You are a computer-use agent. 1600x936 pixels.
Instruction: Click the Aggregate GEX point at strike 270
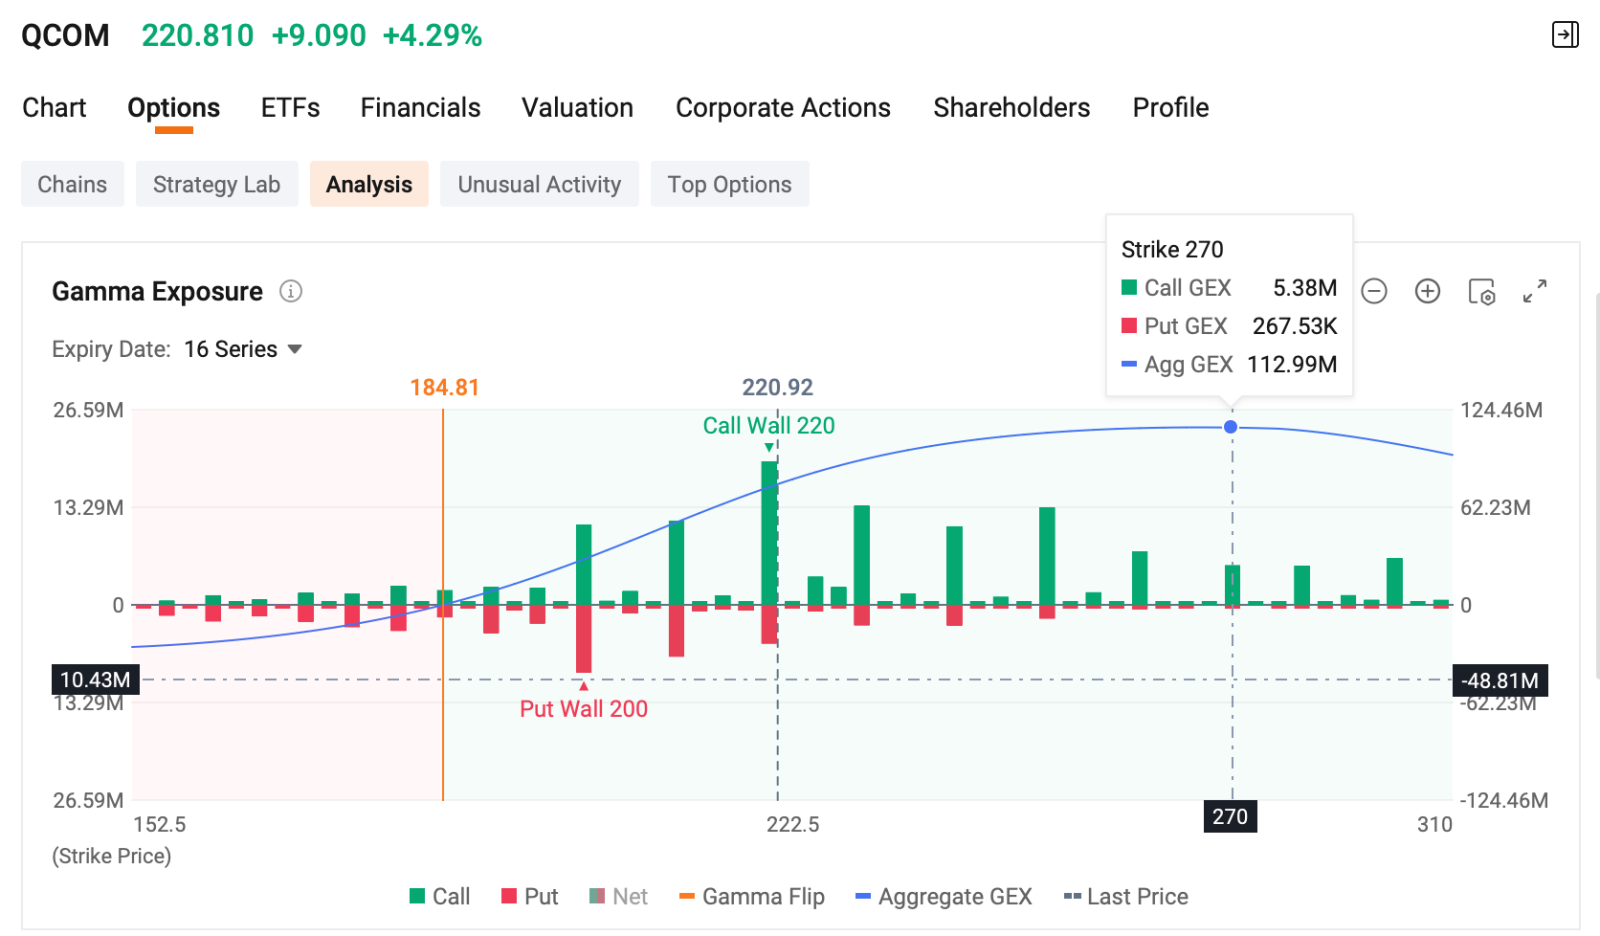(x=1231, y=427)
